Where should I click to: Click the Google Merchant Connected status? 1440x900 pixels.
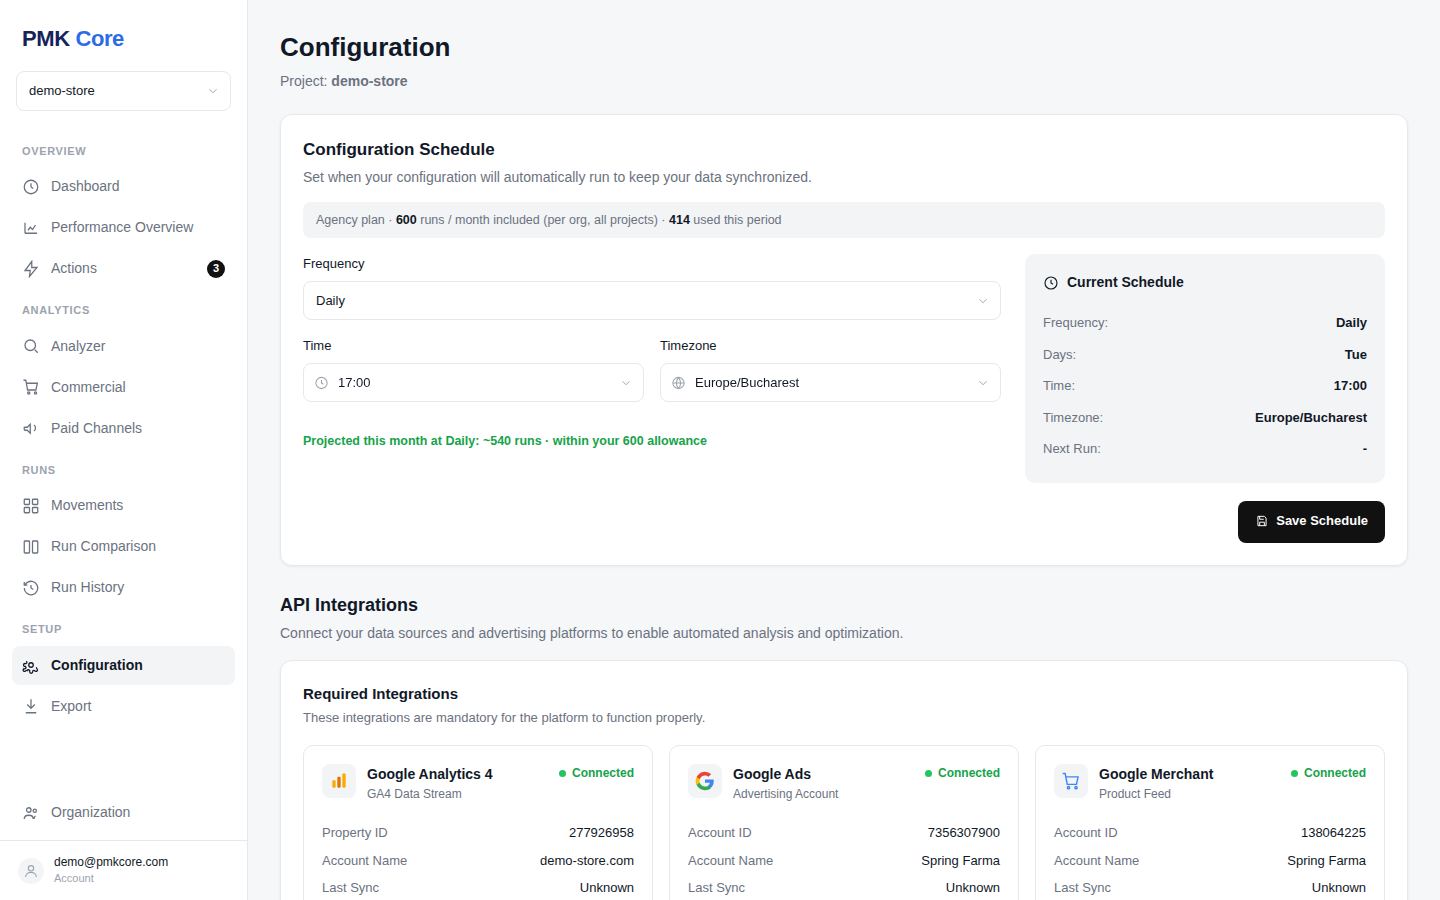(1328, 773)
